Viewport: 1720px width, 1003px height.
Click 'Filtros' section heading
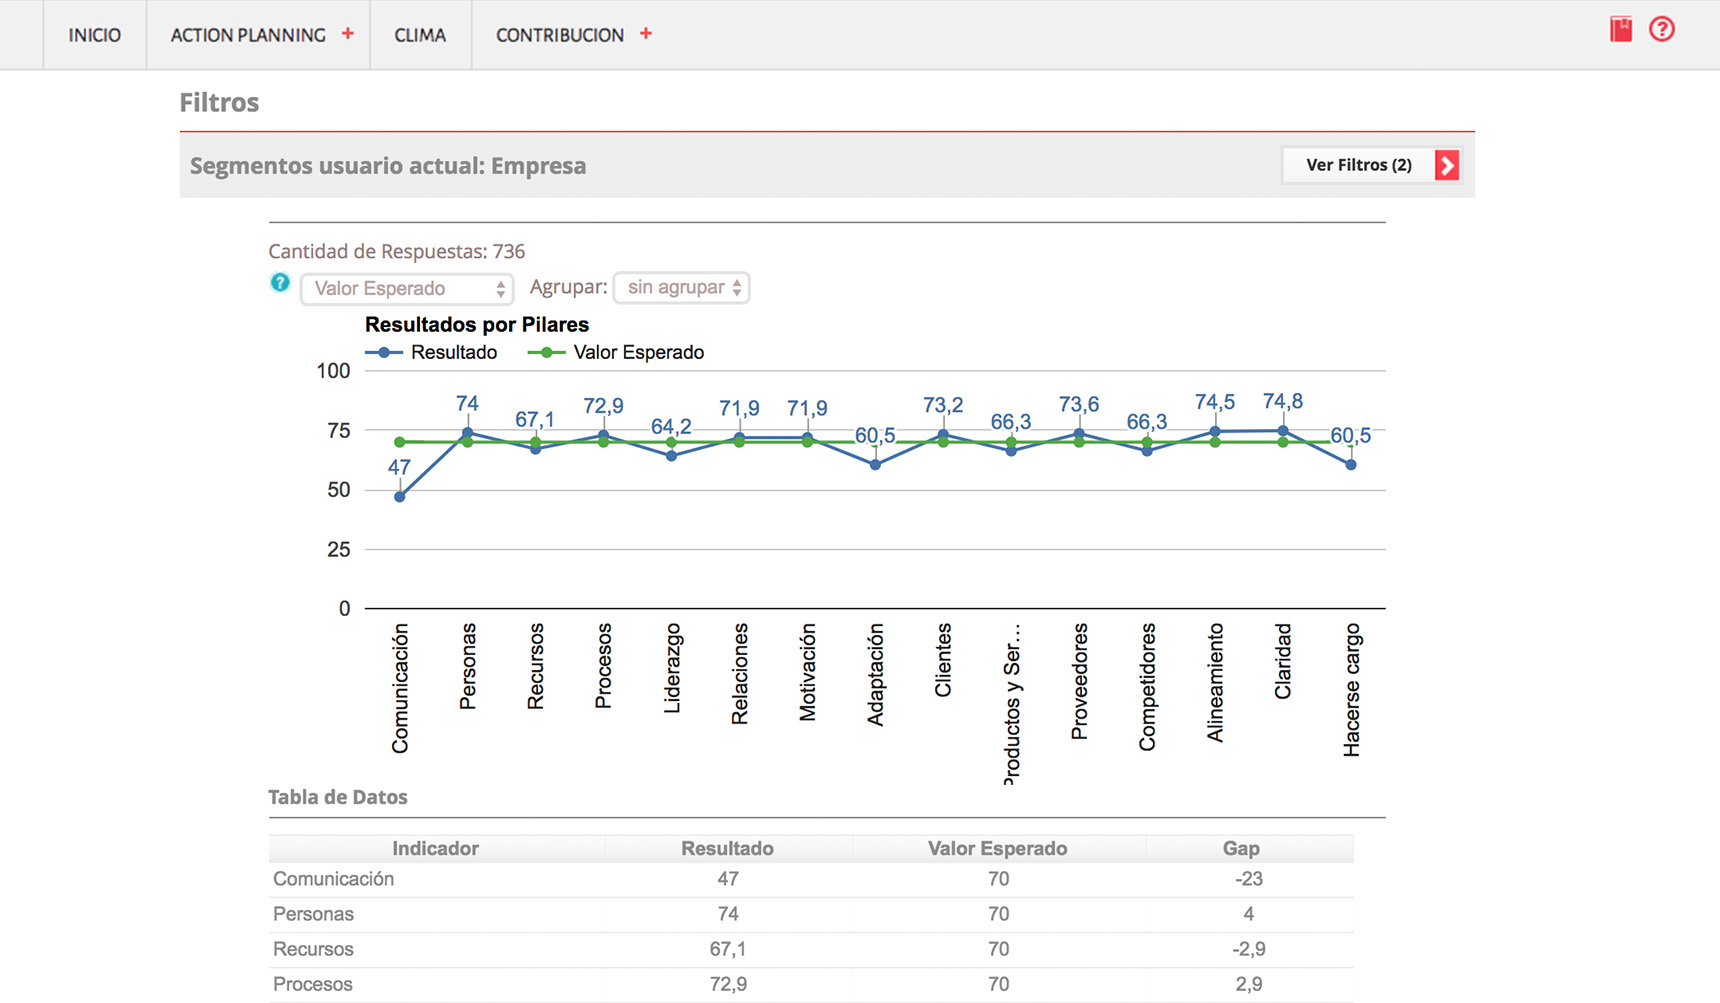click(219, 102)
